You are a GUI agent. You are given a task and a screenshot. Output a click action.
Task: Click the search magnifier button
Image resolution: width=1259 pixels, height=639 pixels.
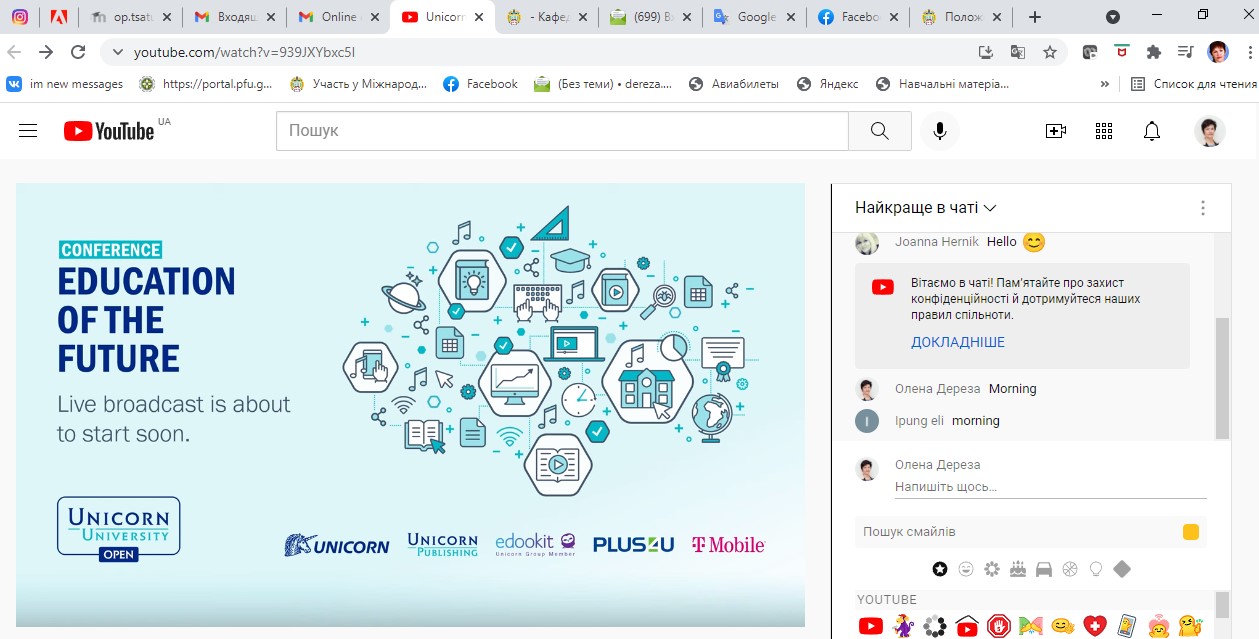tap(879, 131)
